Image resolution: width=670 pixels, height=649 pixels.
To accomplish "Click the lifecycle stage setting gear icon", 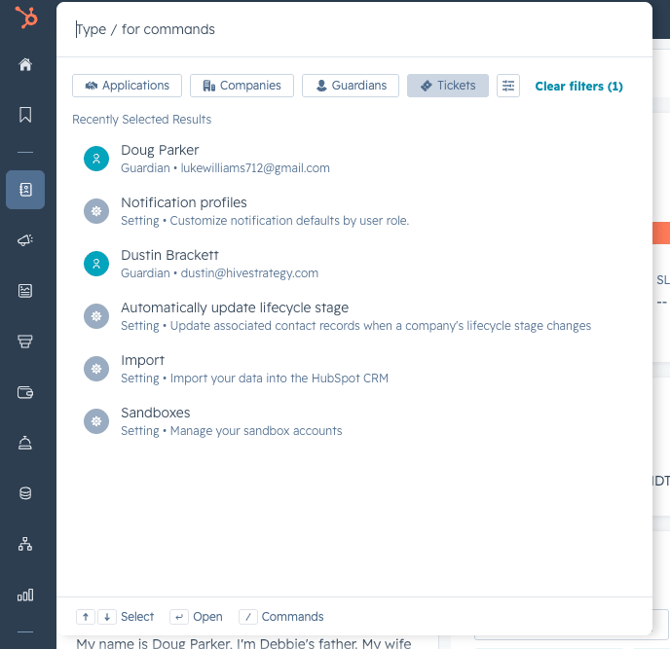I will pyautogui.click(x=97, y=316).
